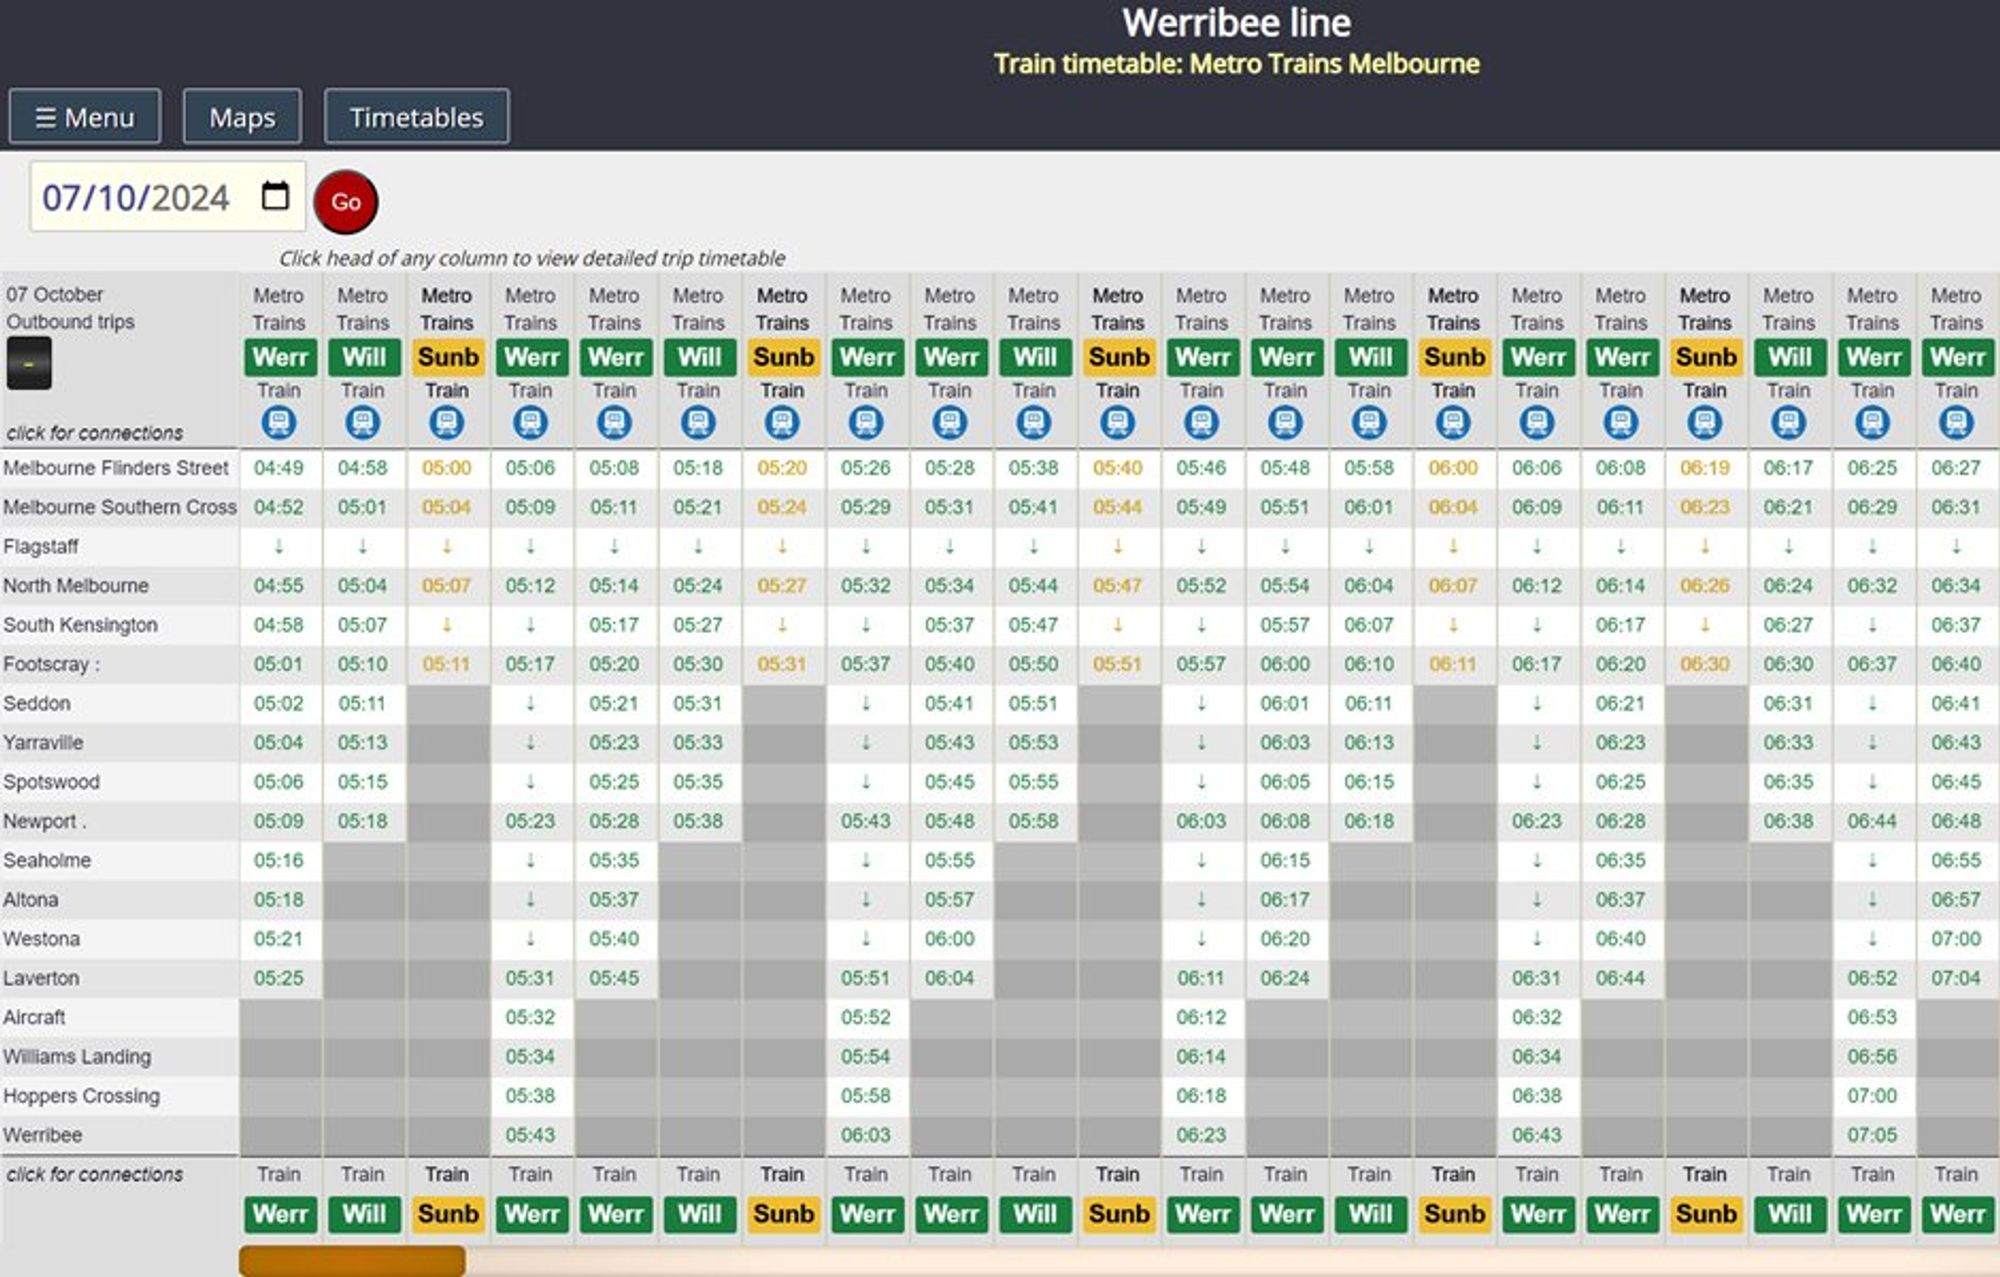The height and width of the screenshot is (1277, 2000).
Task: Click the 05:43 Werribee arrival time
Action: 530,1135
